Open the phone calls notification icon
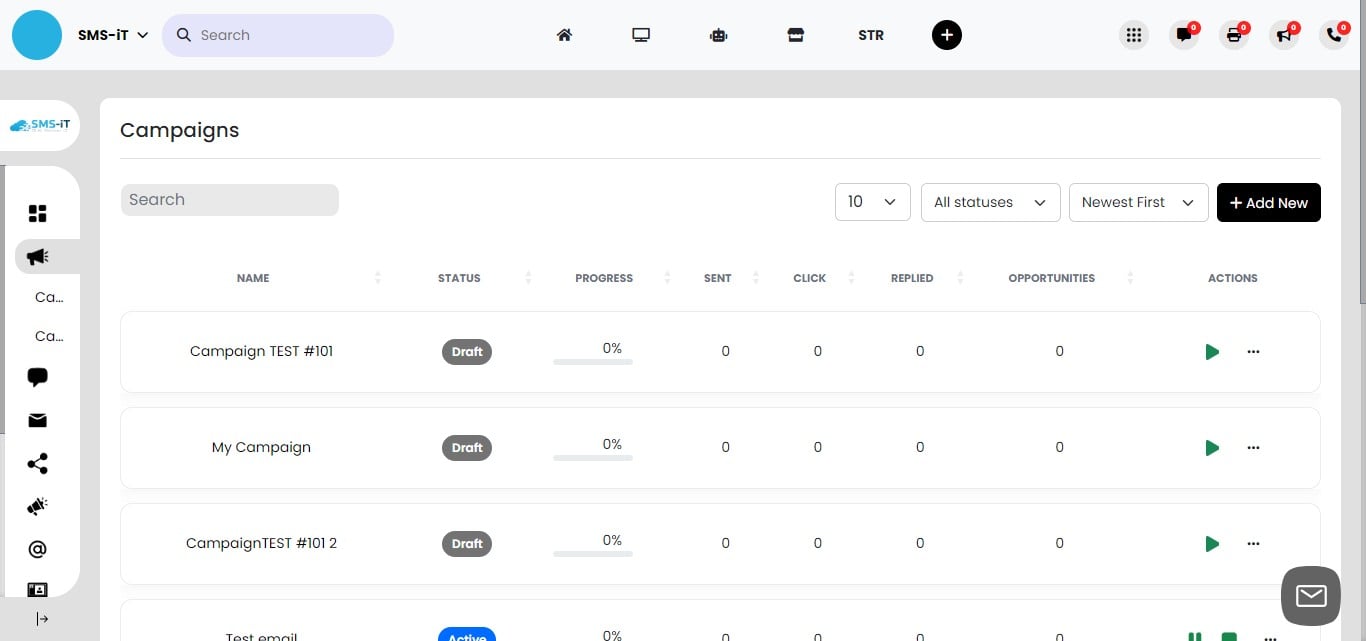Image resolution: width=1366 pixels, height=641 pixels. 1334,35
